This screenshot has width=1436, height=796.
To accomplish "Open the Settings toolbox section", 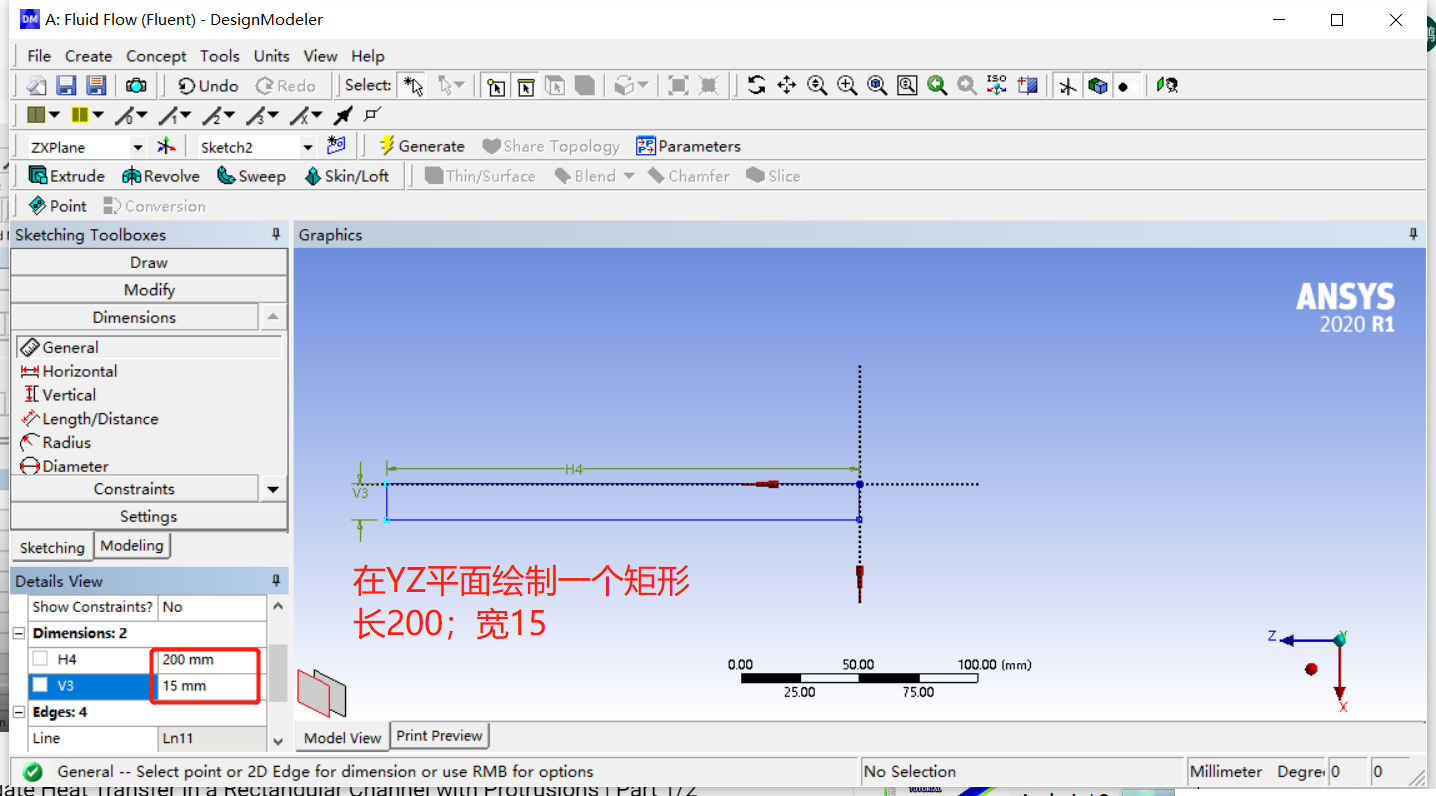I will [149, 516].
